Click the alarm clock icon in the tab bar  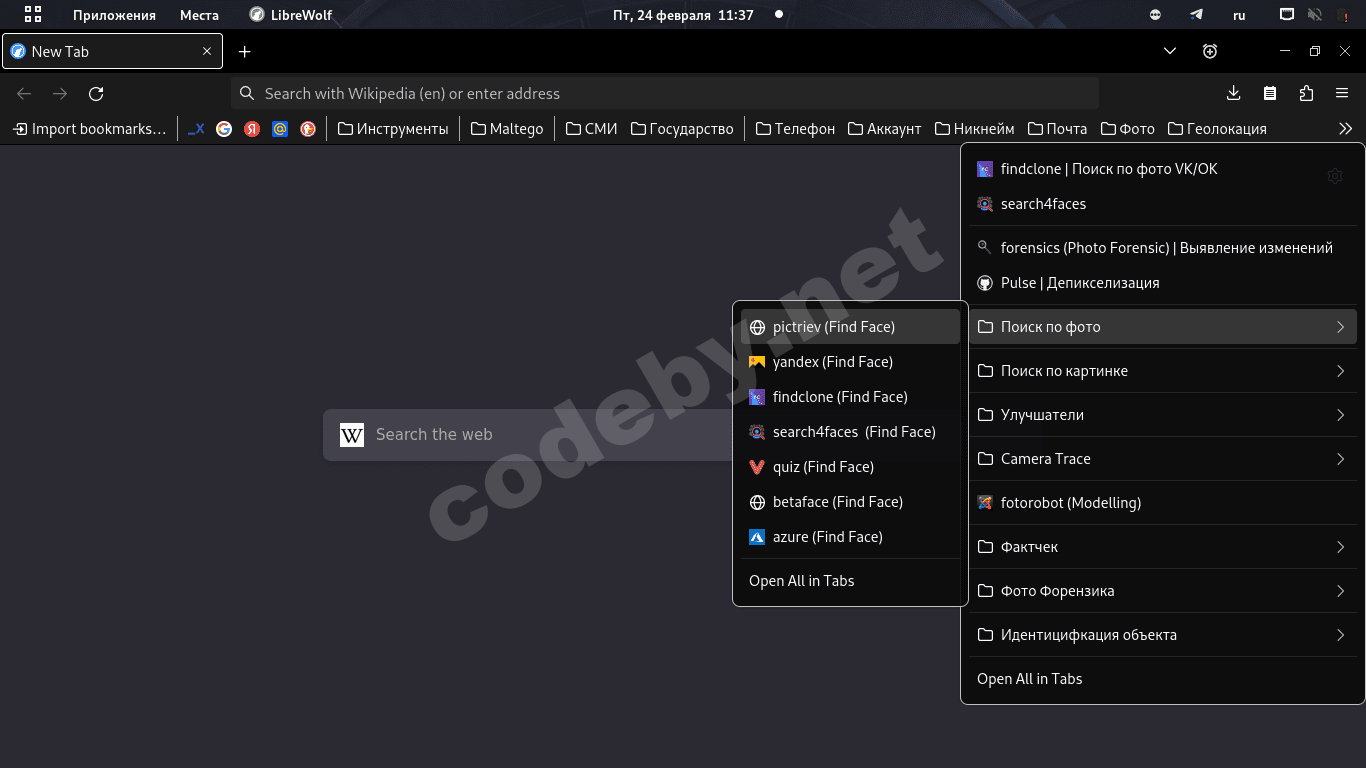[x=1210, y=51]
